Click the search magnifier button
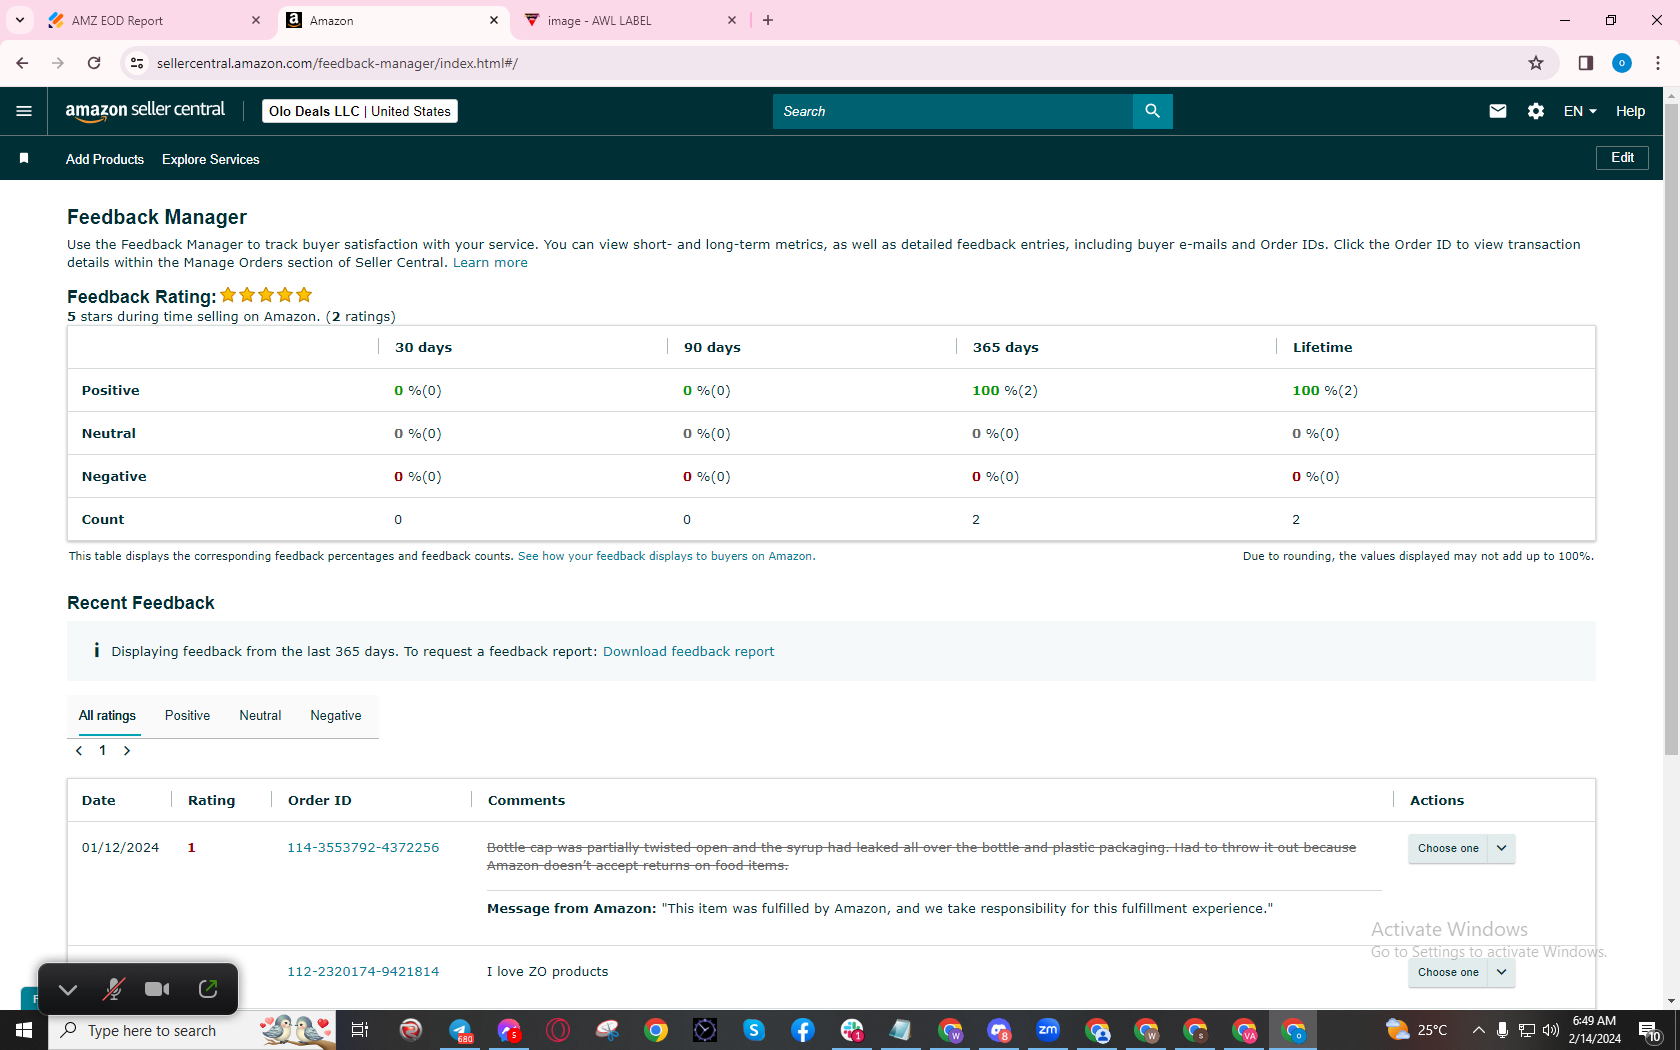Viewport: 1680px width, 1050px height. [1152, 111]
